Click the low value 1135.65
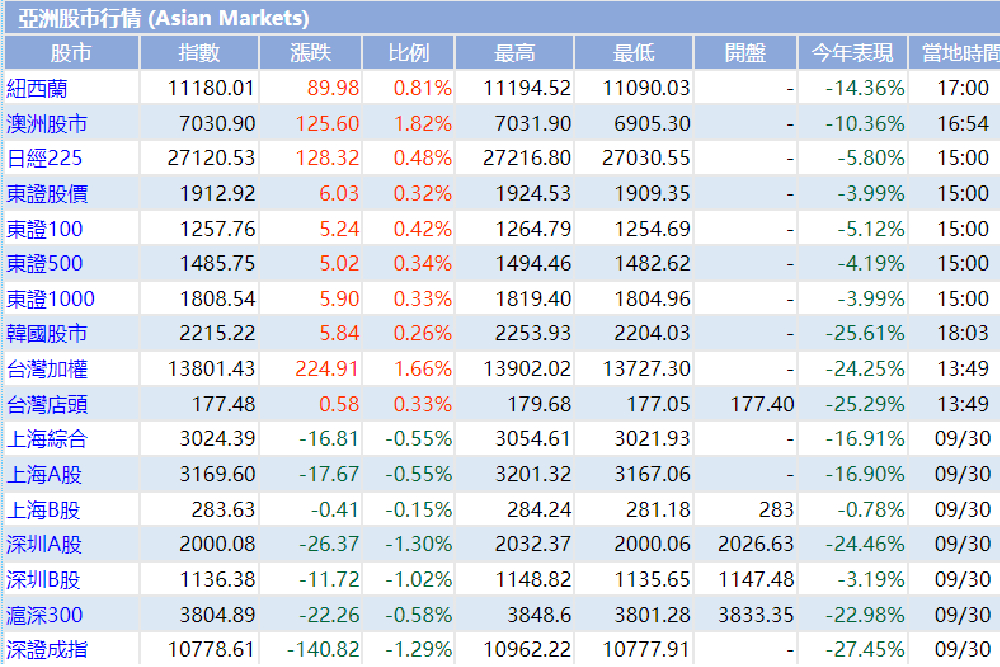 [652, 579]
